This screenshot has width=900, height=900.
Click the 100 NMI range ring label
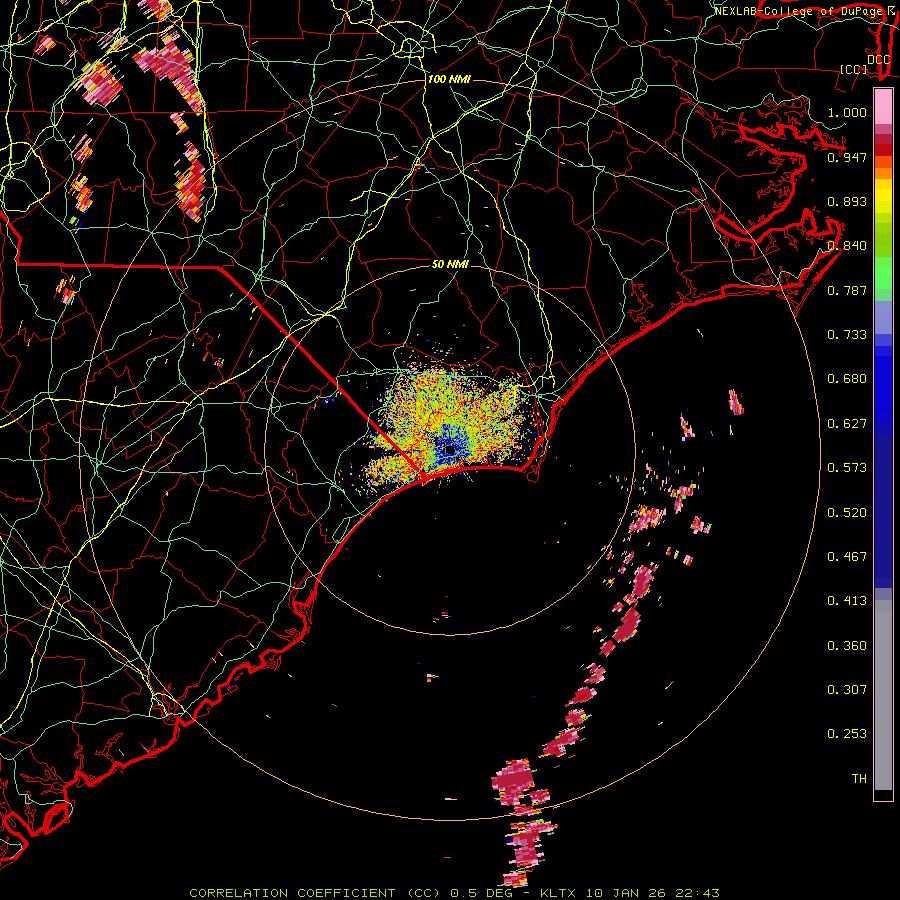coord(449,79)
